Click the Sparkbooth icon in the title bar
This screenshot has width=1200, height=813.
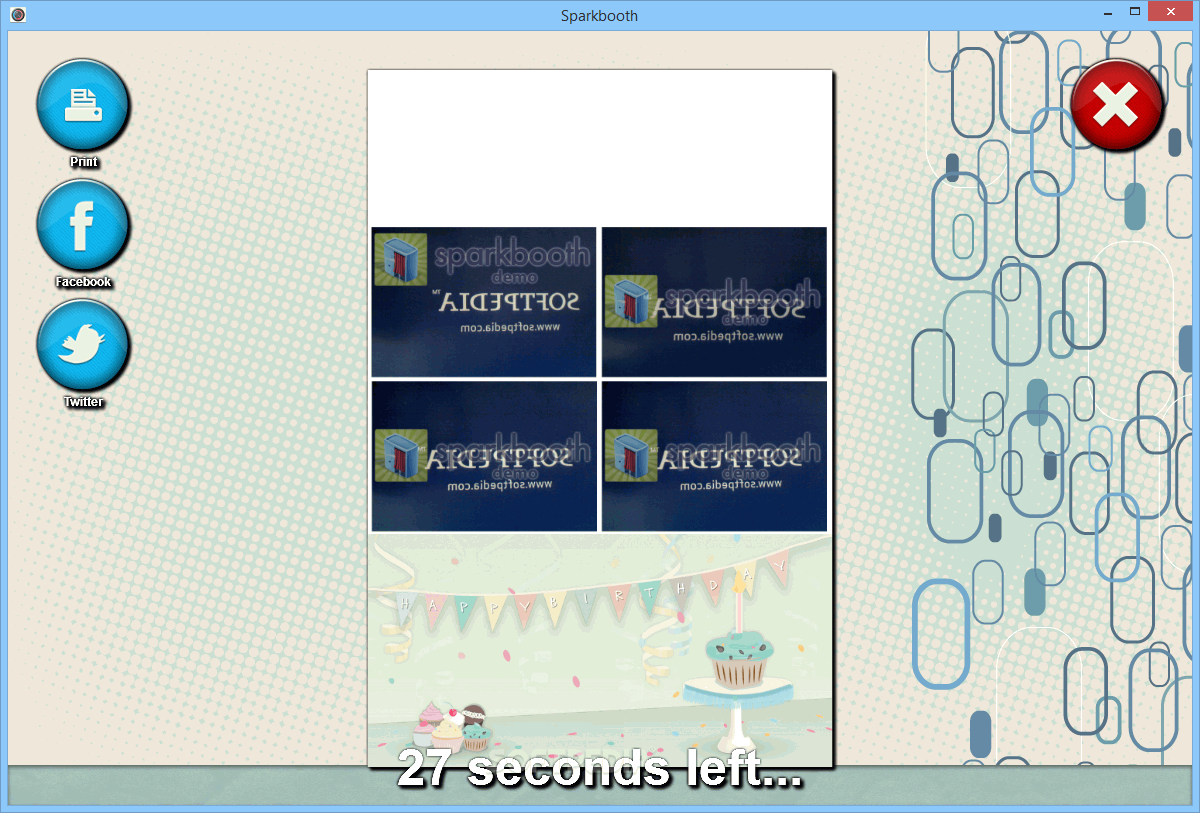(16, 15)
